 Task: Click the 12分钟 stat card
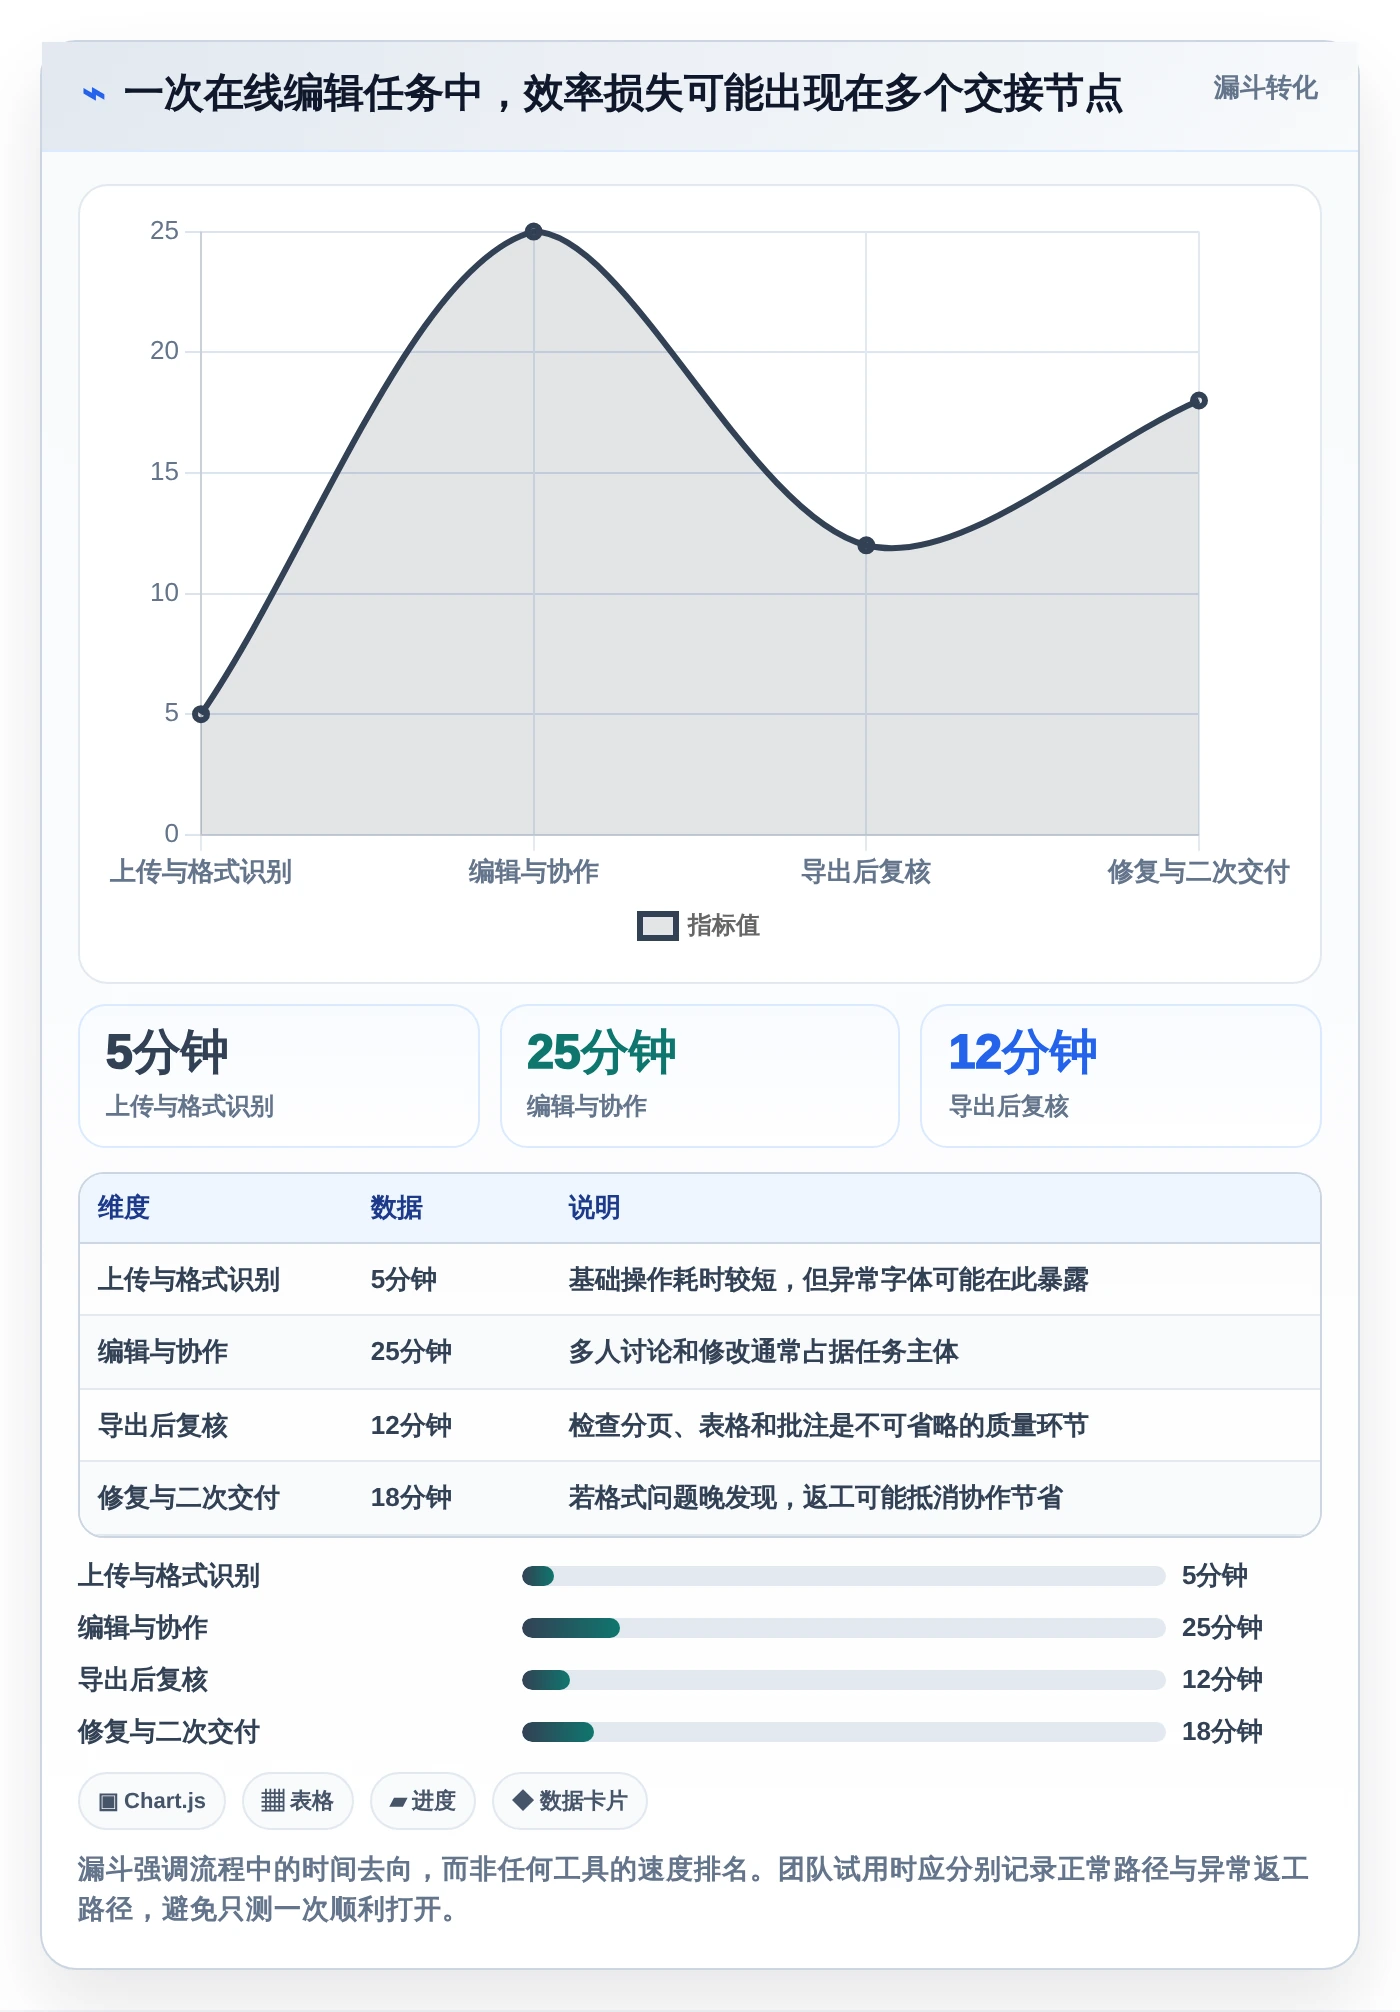click(1121, 1076)
